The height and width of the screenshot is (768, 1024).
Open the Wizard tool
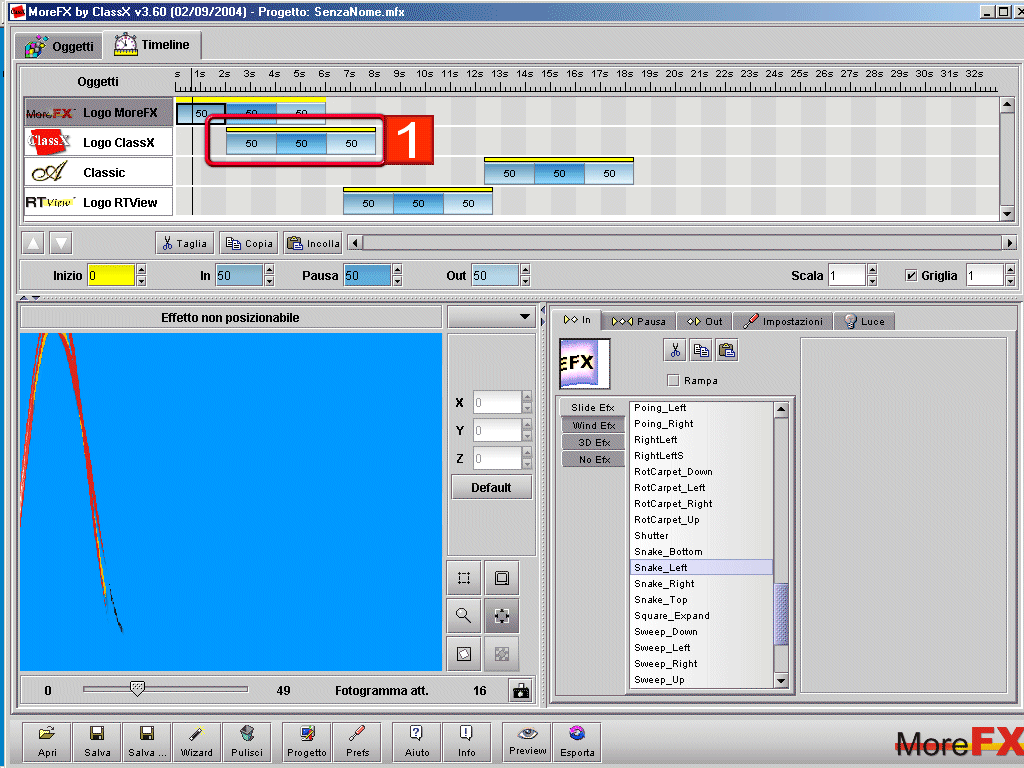click(x=196, y=742)
